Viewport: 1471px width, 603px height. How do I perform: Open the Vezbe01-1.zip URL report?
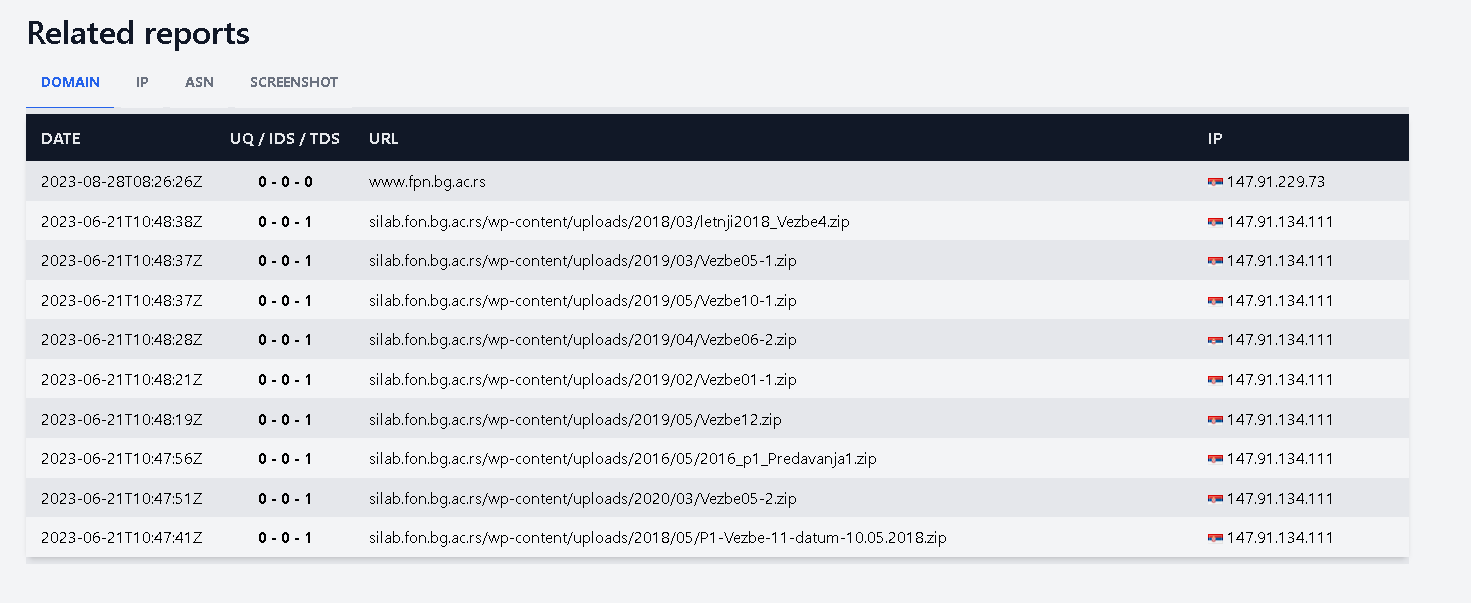pyautogui.click(x=583, y=380)
